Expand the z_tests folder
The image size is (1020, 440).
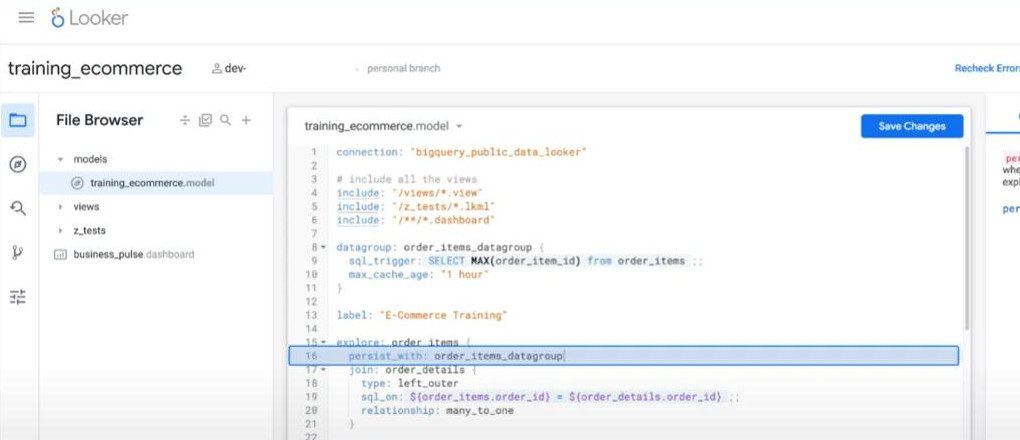[x=60, y=231]
